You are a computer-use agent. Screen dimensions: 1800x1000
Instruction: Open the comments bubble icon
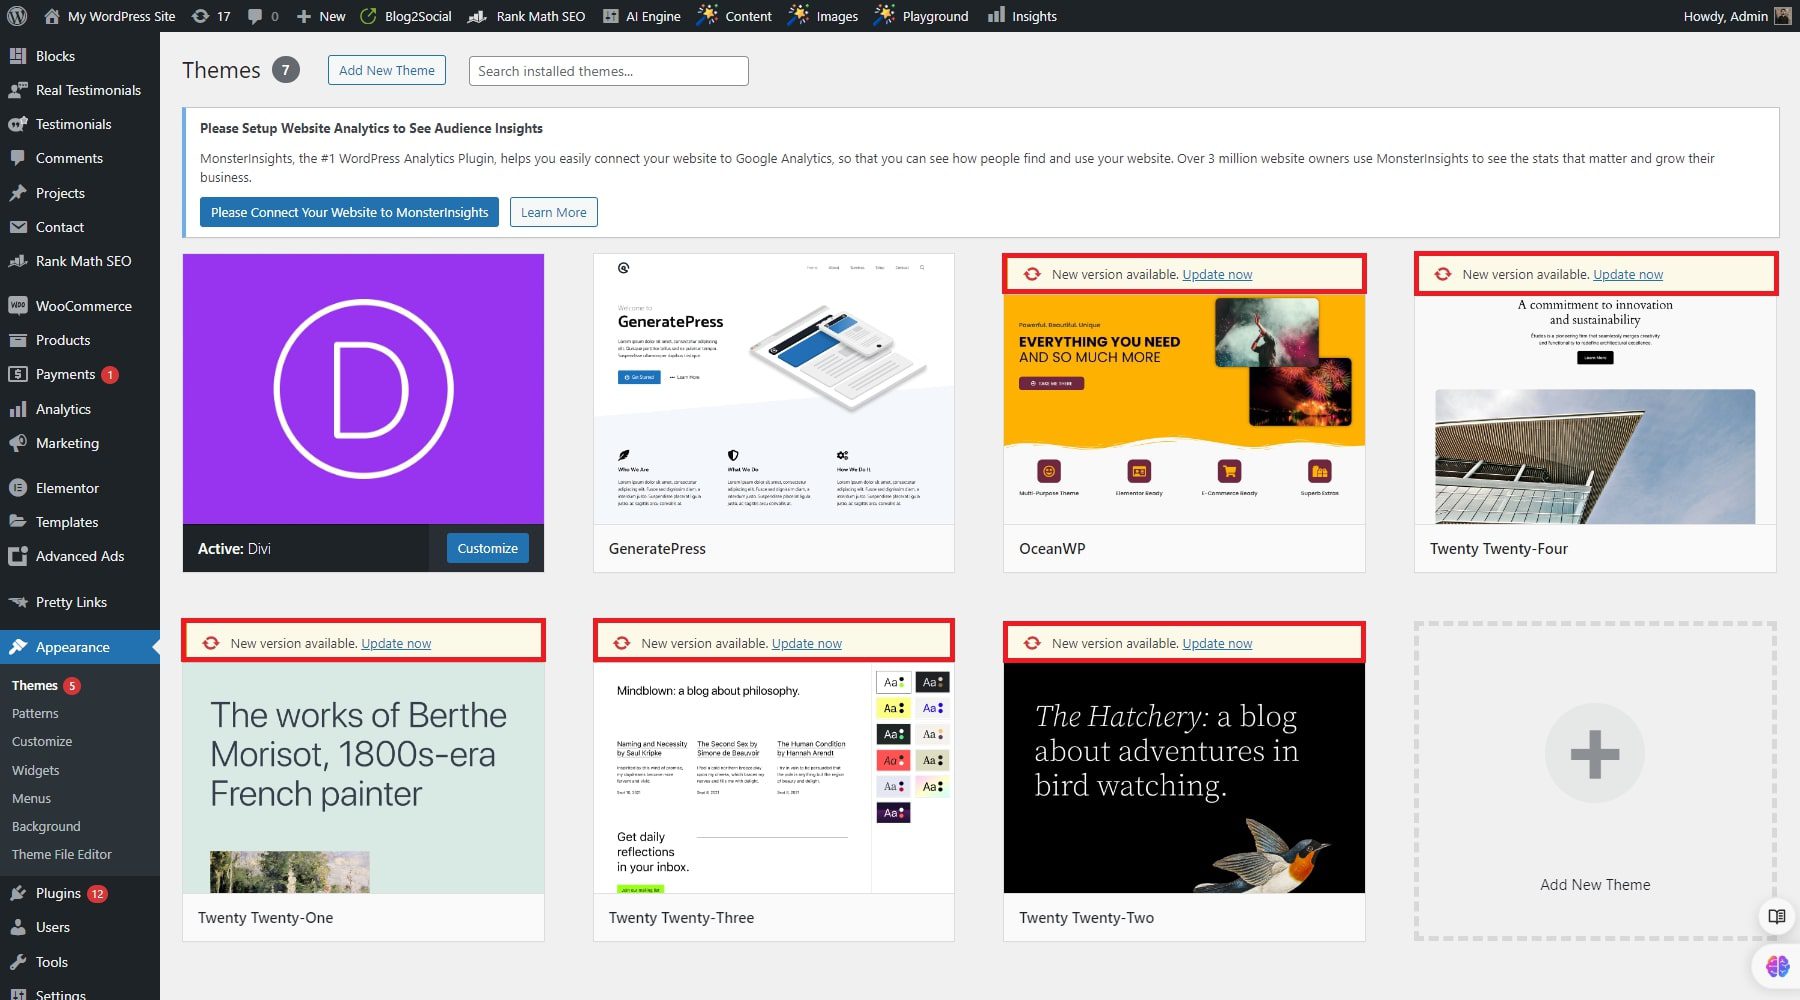pos(258,15)
